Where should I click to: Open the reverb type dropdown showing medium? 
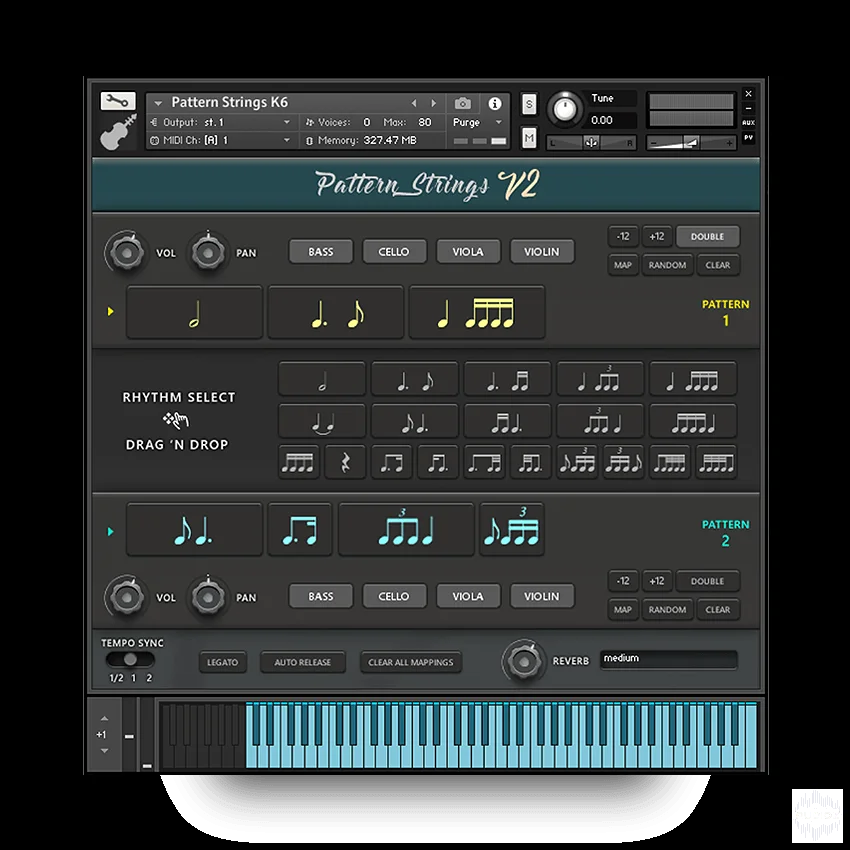669,659
